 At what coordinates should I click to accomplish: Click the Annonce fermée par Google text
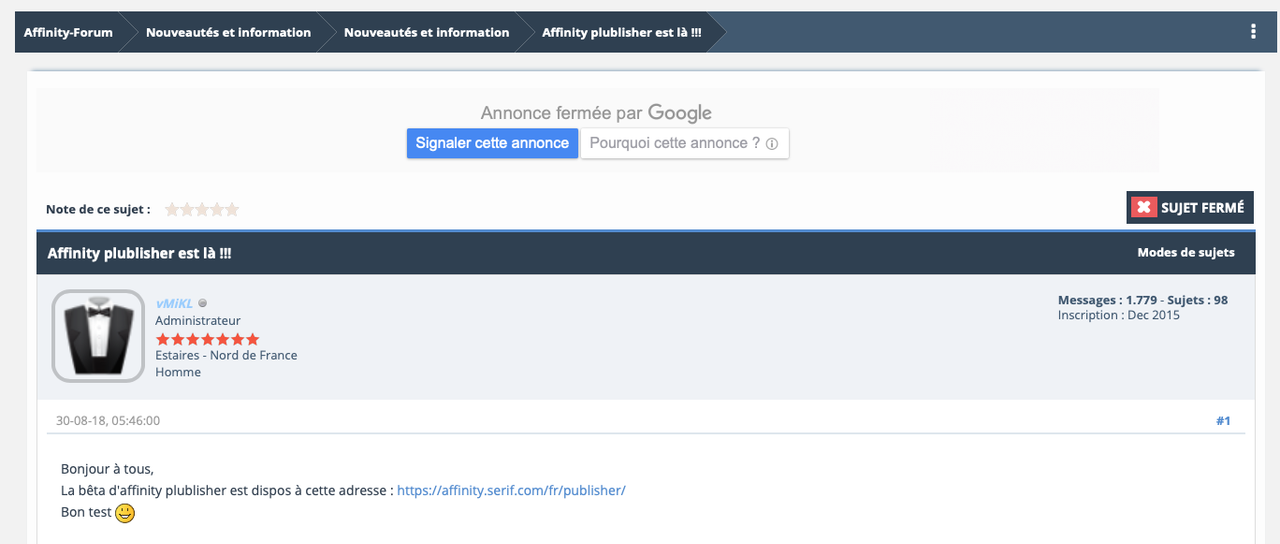click(x=596, y=113)
